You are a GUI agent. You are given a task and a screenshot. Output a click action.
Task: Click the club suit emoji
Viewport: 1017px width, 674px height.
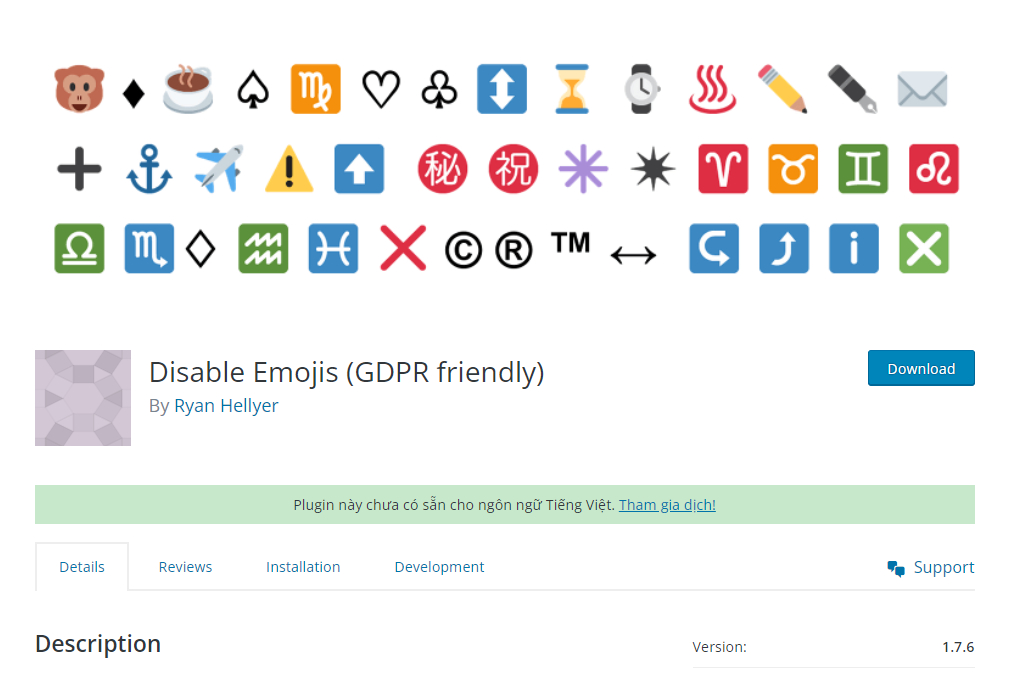[439, 90]
